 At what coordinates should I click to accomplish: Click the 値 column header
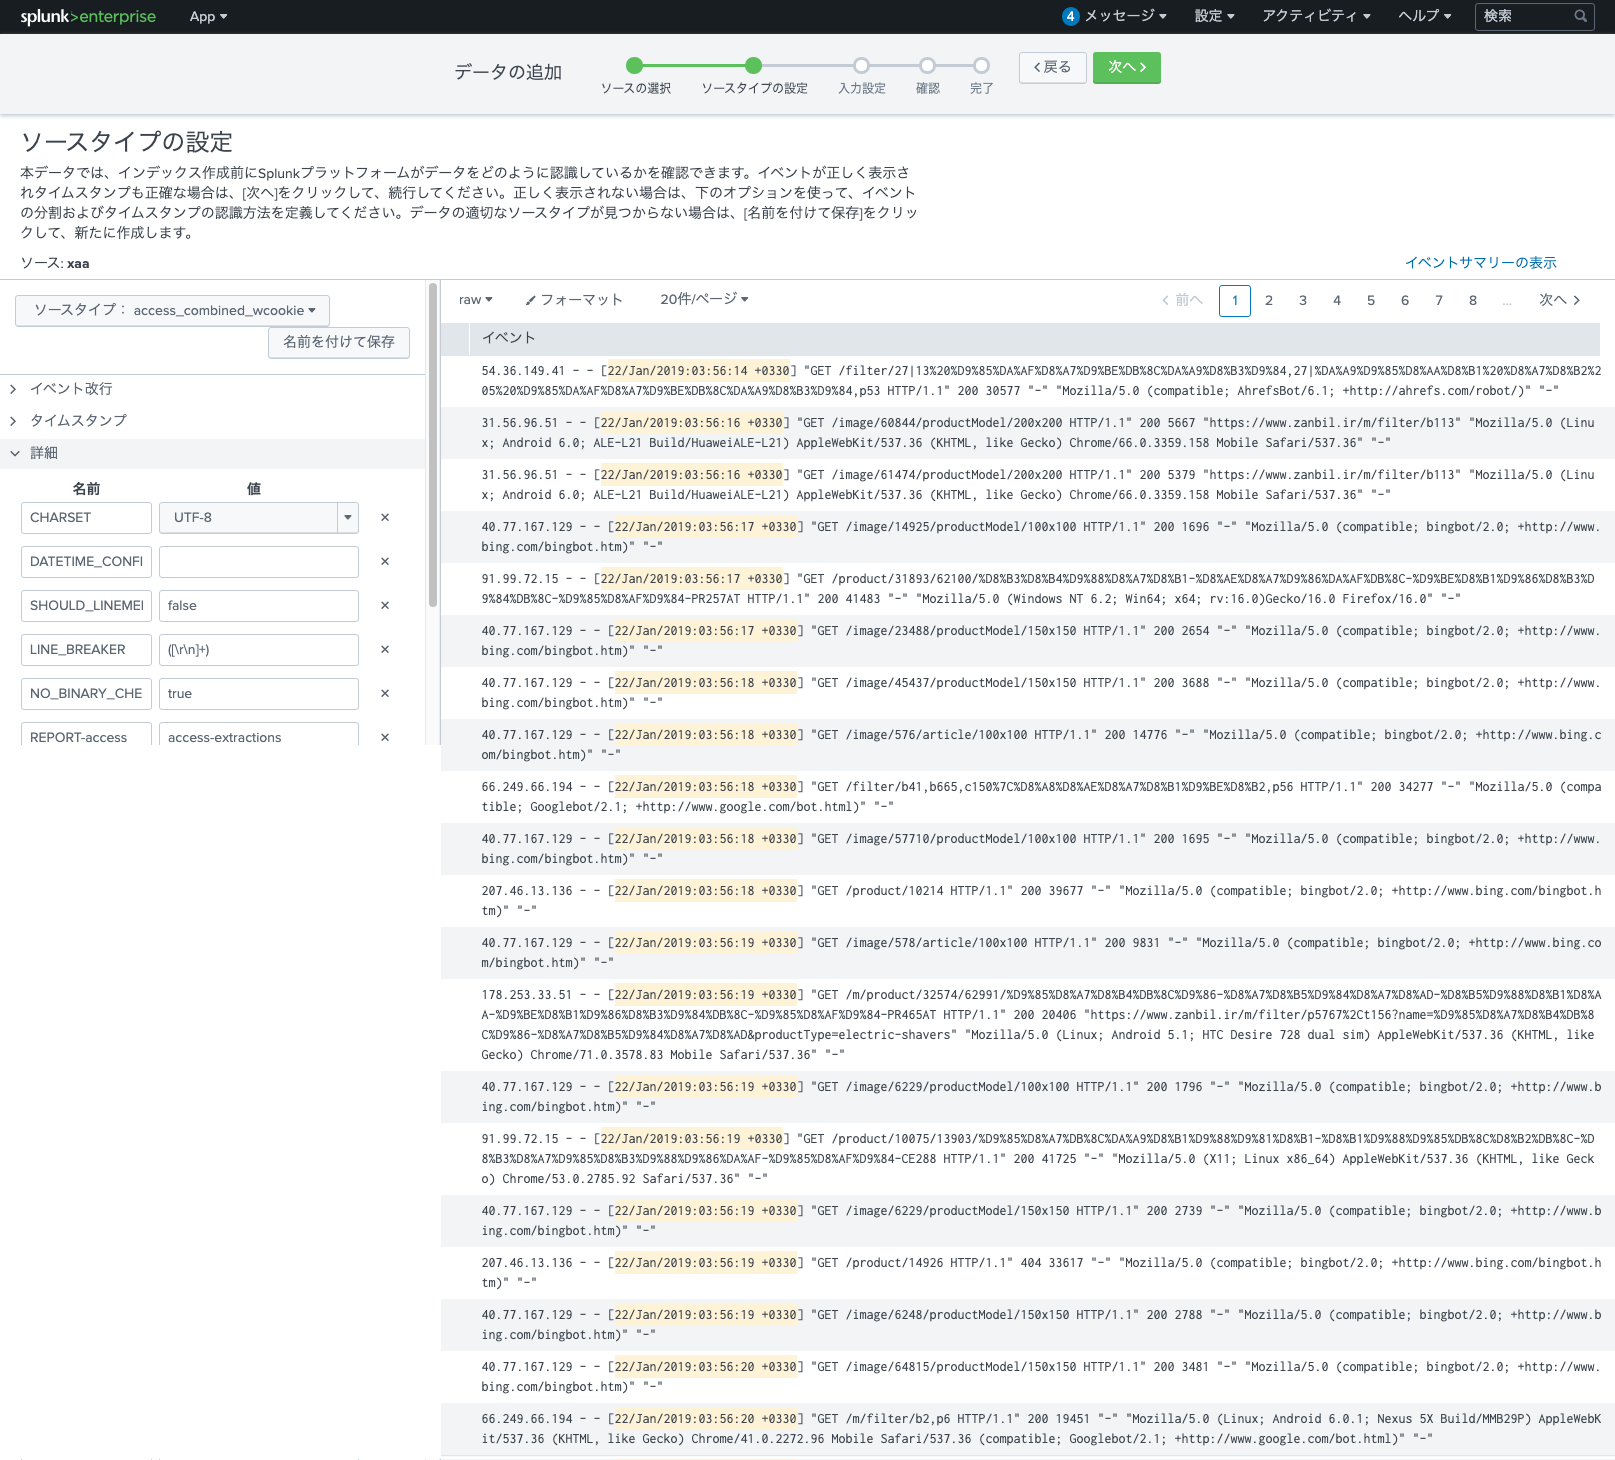click(x=254, y=489)
